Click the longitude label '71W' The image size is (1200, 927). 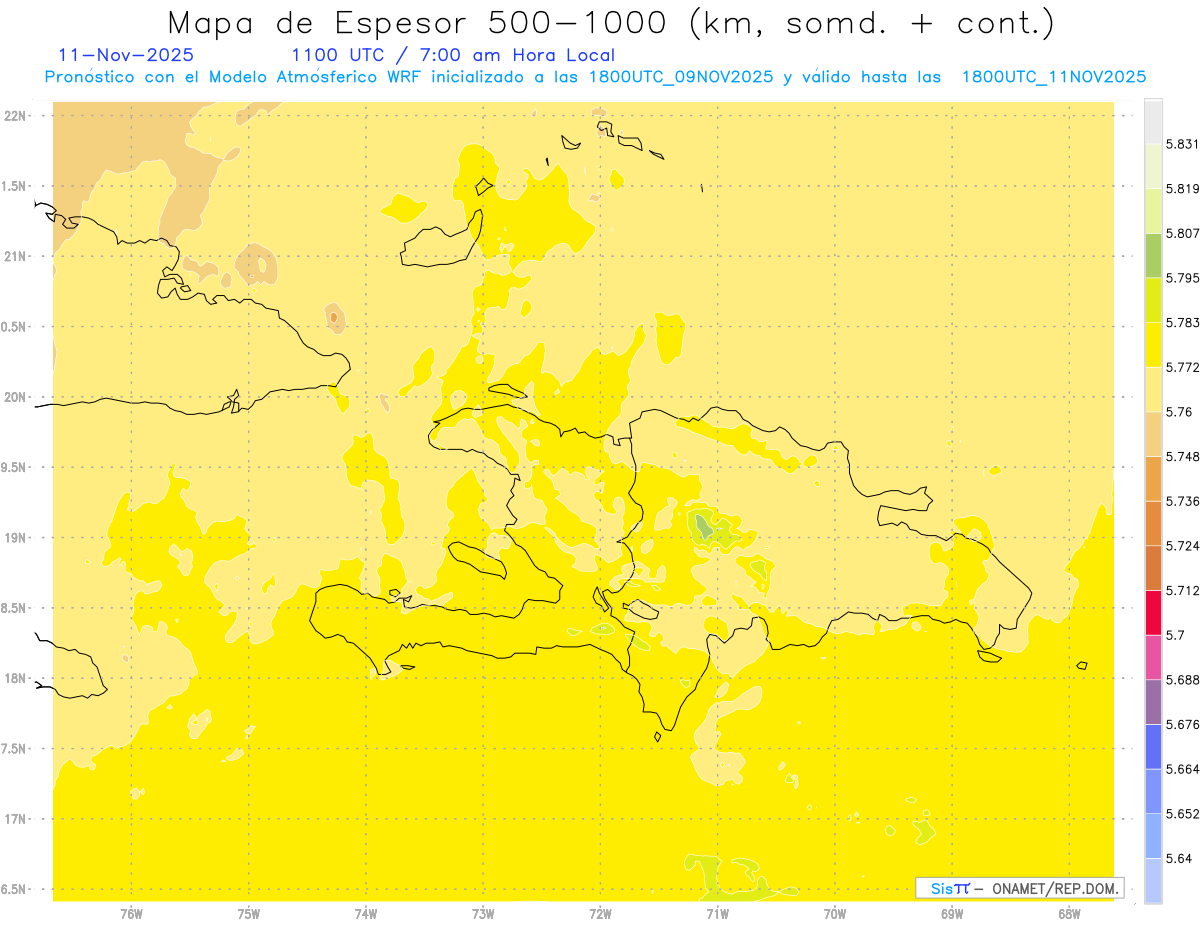[x=717, y=913]
